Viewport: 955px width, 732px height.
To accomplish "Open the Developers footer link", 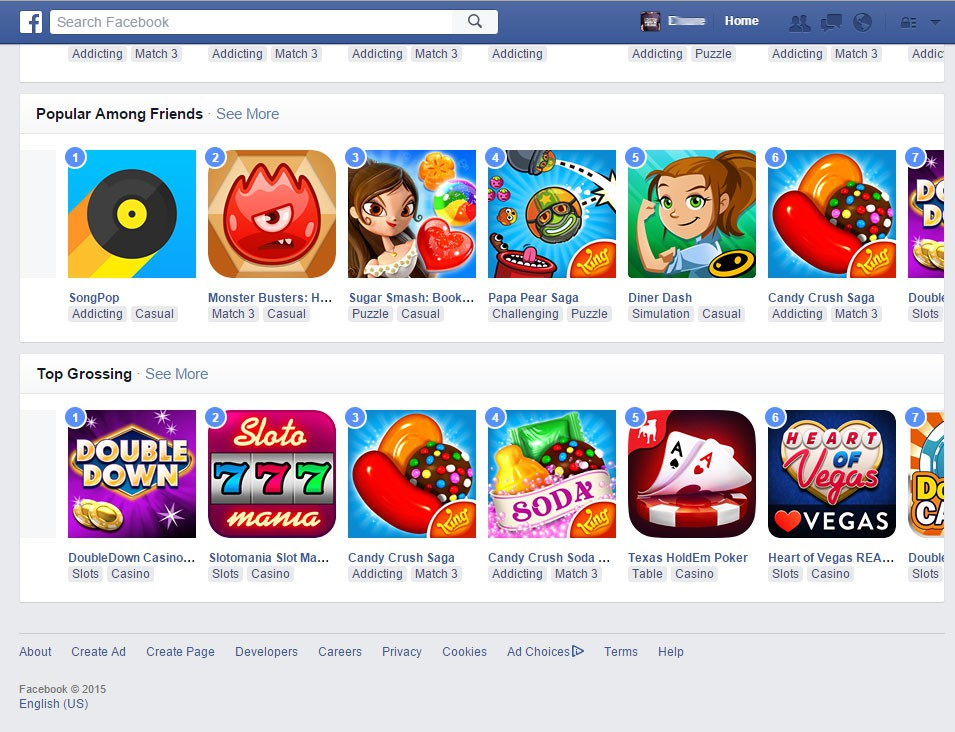I will [266, 652].
